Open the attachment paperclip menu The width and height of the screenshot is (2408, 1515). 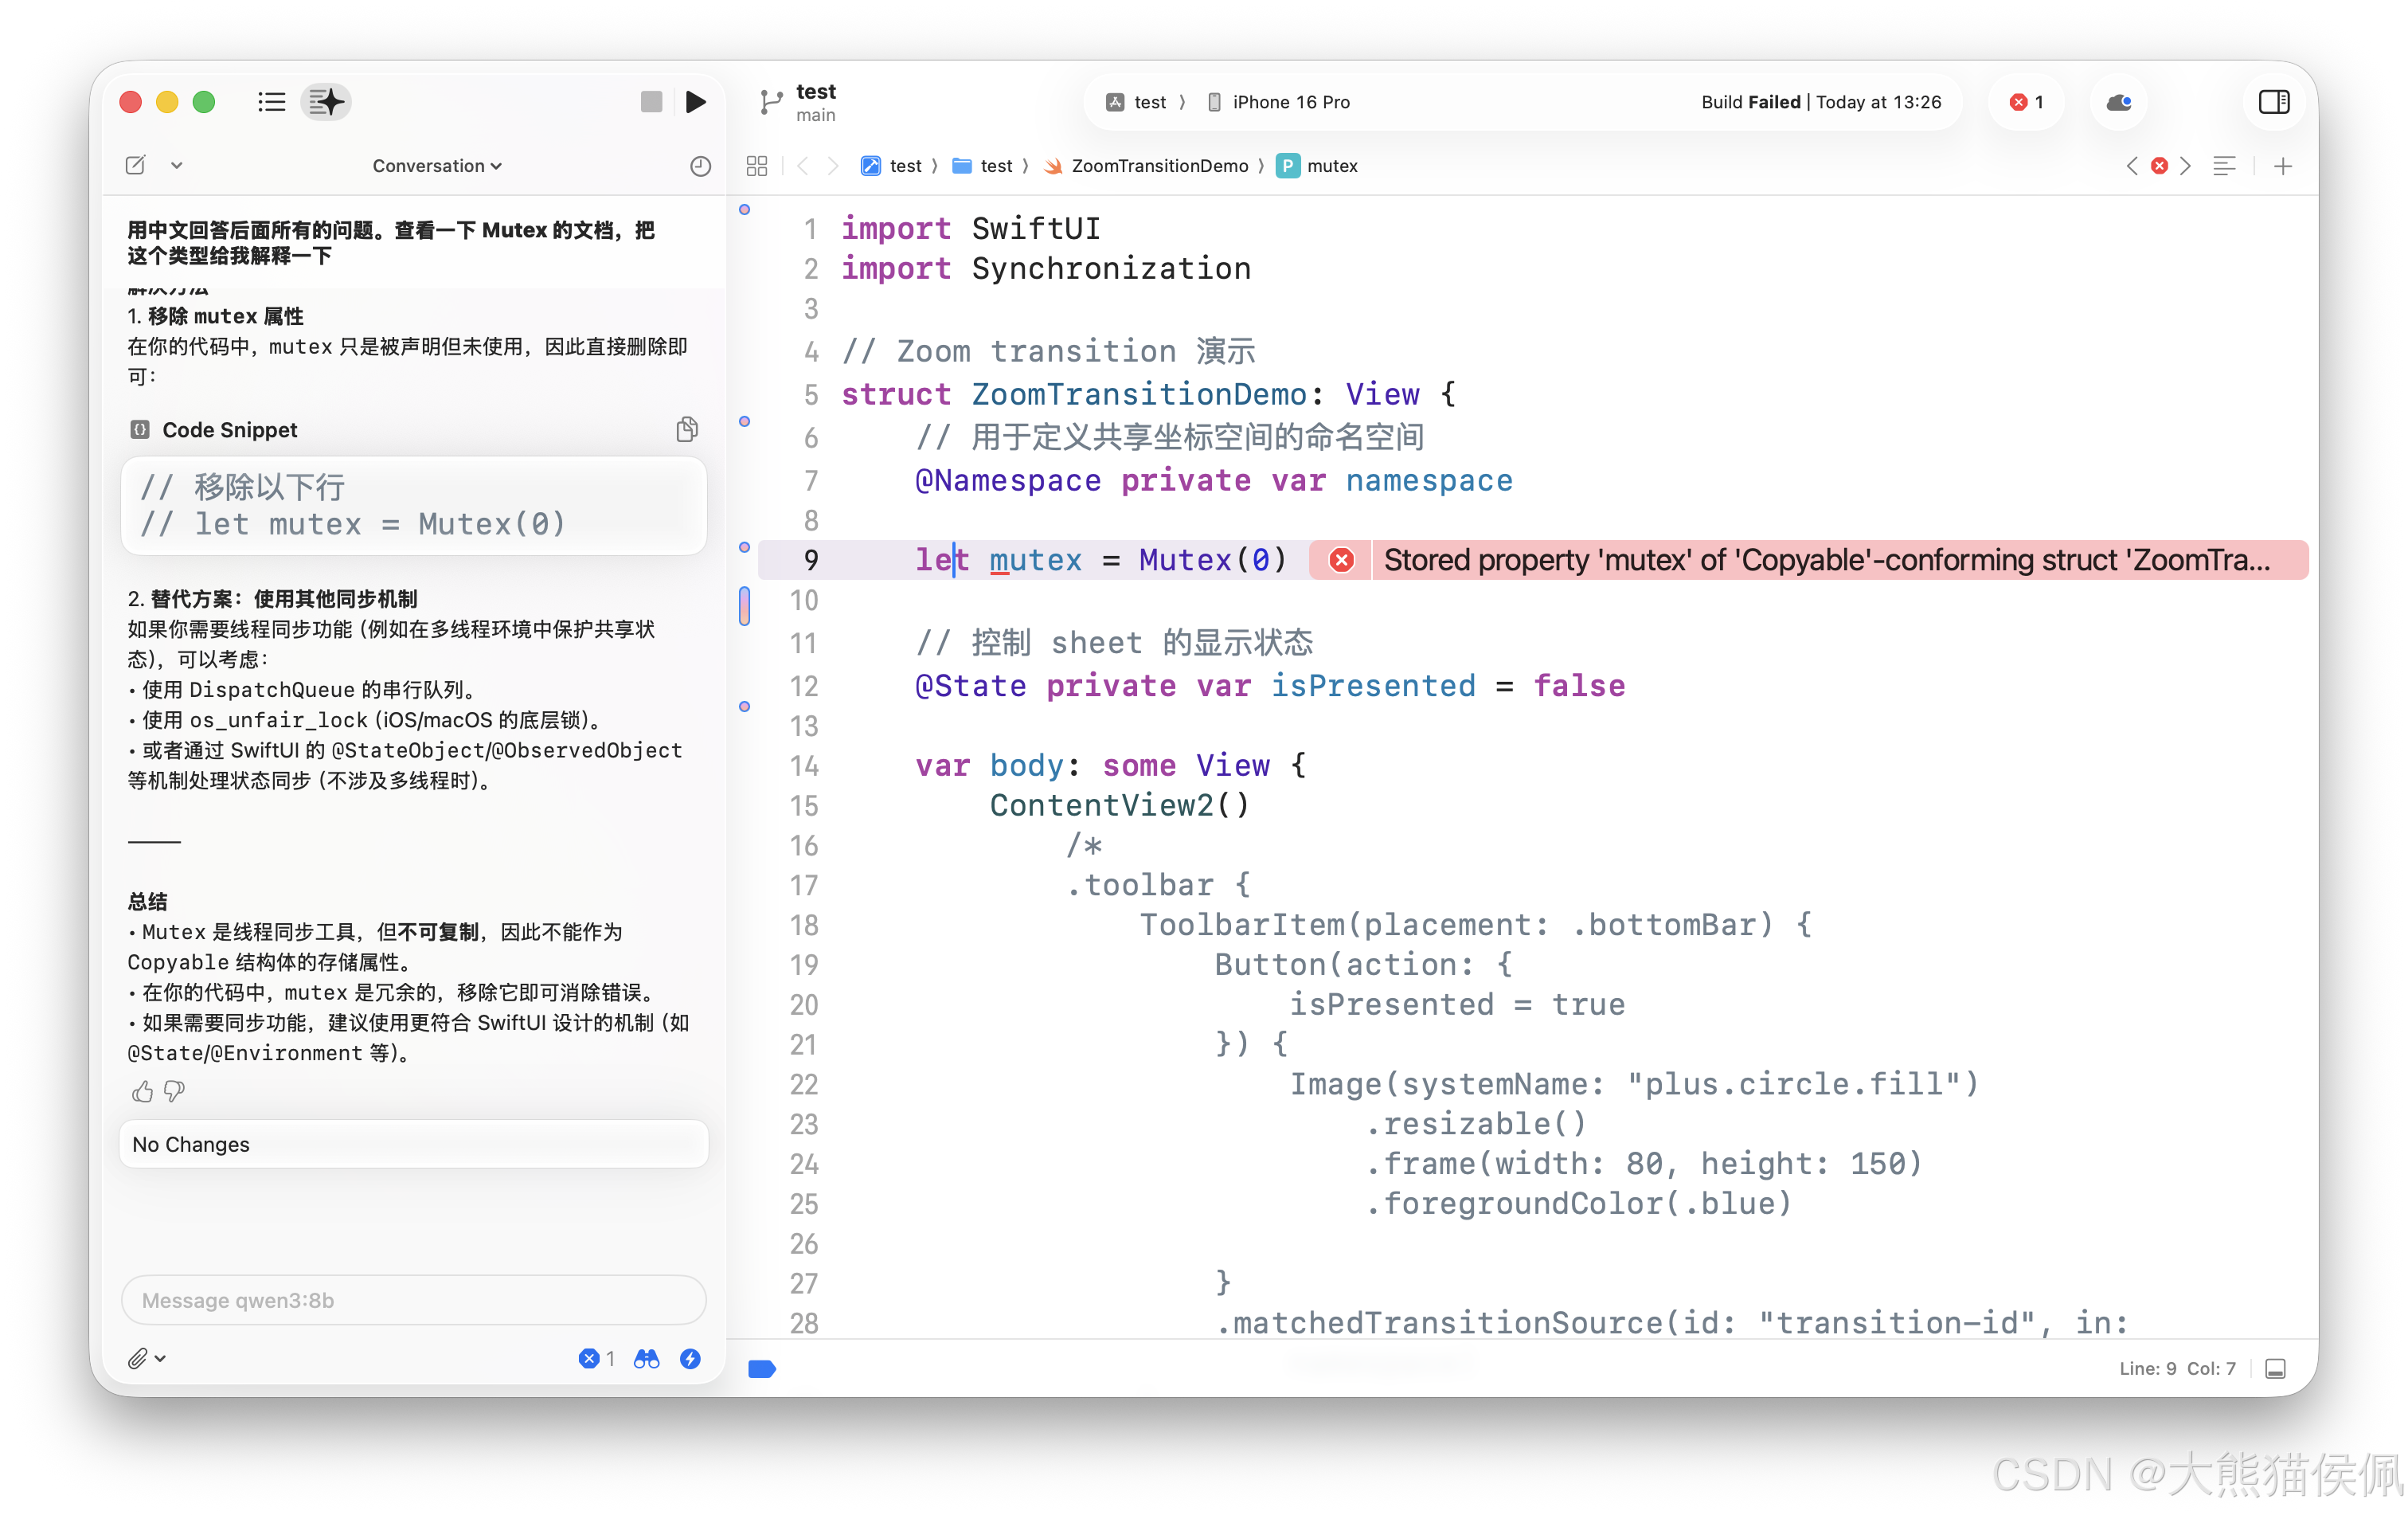[x=146, y=1358]
